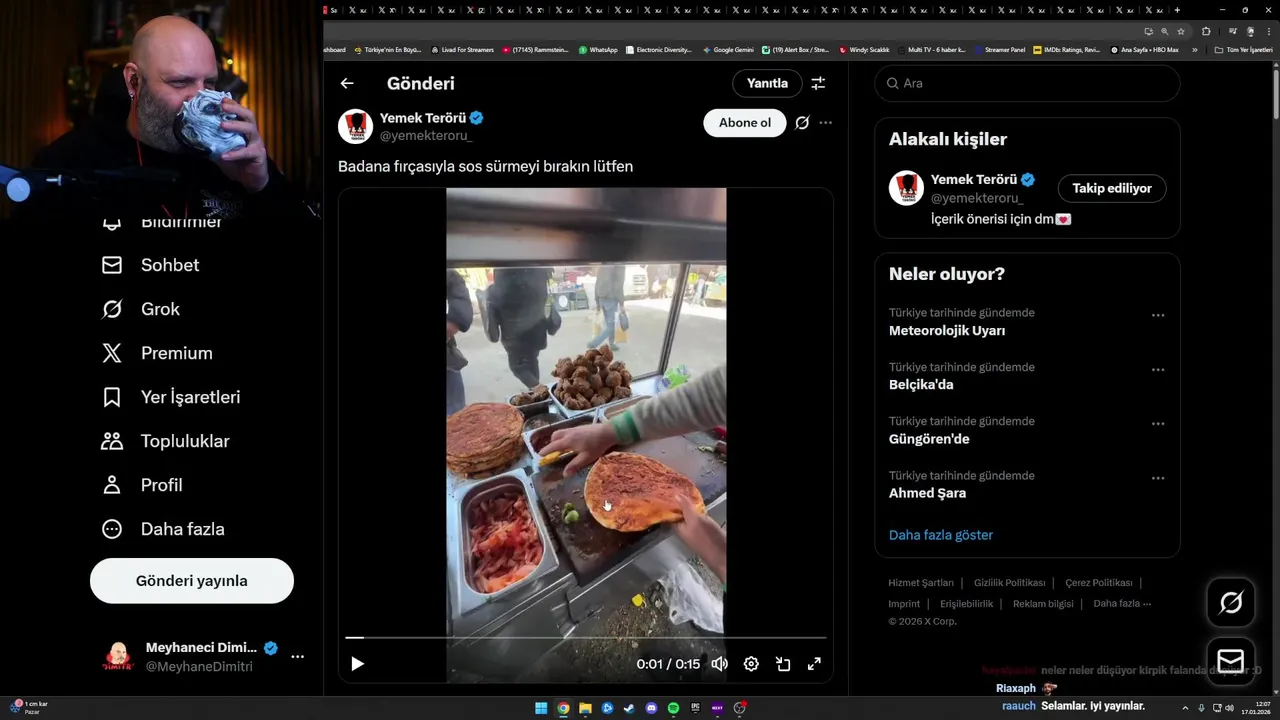Toggle picture-in-picture on the video

(x=783, y=664)
